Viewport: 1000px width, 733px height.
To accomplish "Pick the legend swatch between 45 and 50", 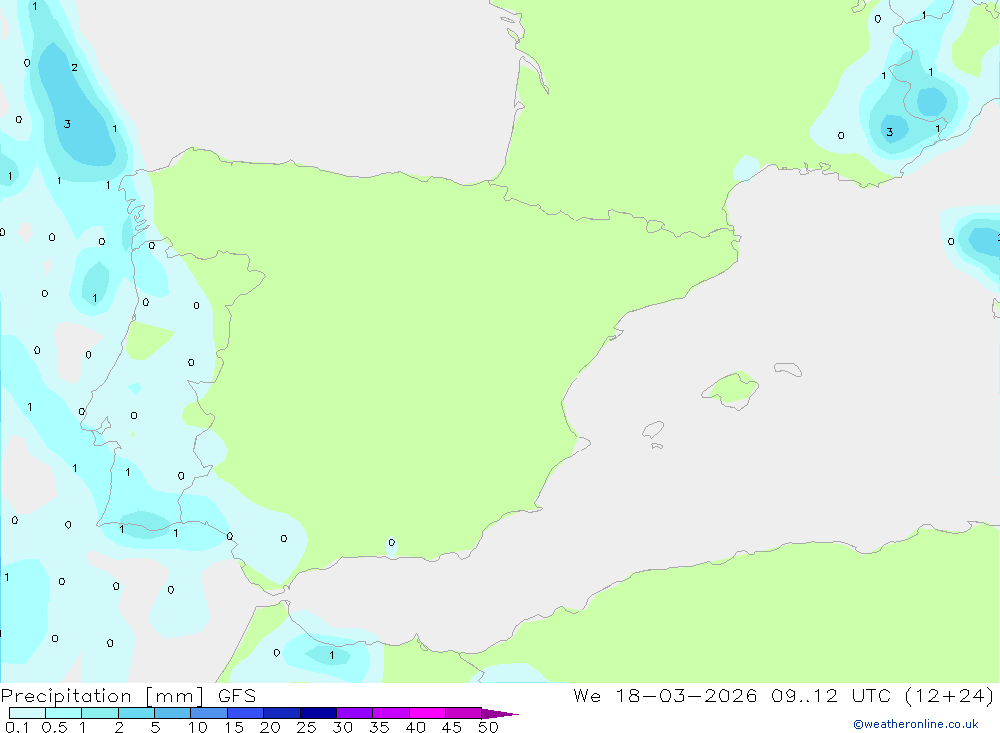I will click(464, 713).
